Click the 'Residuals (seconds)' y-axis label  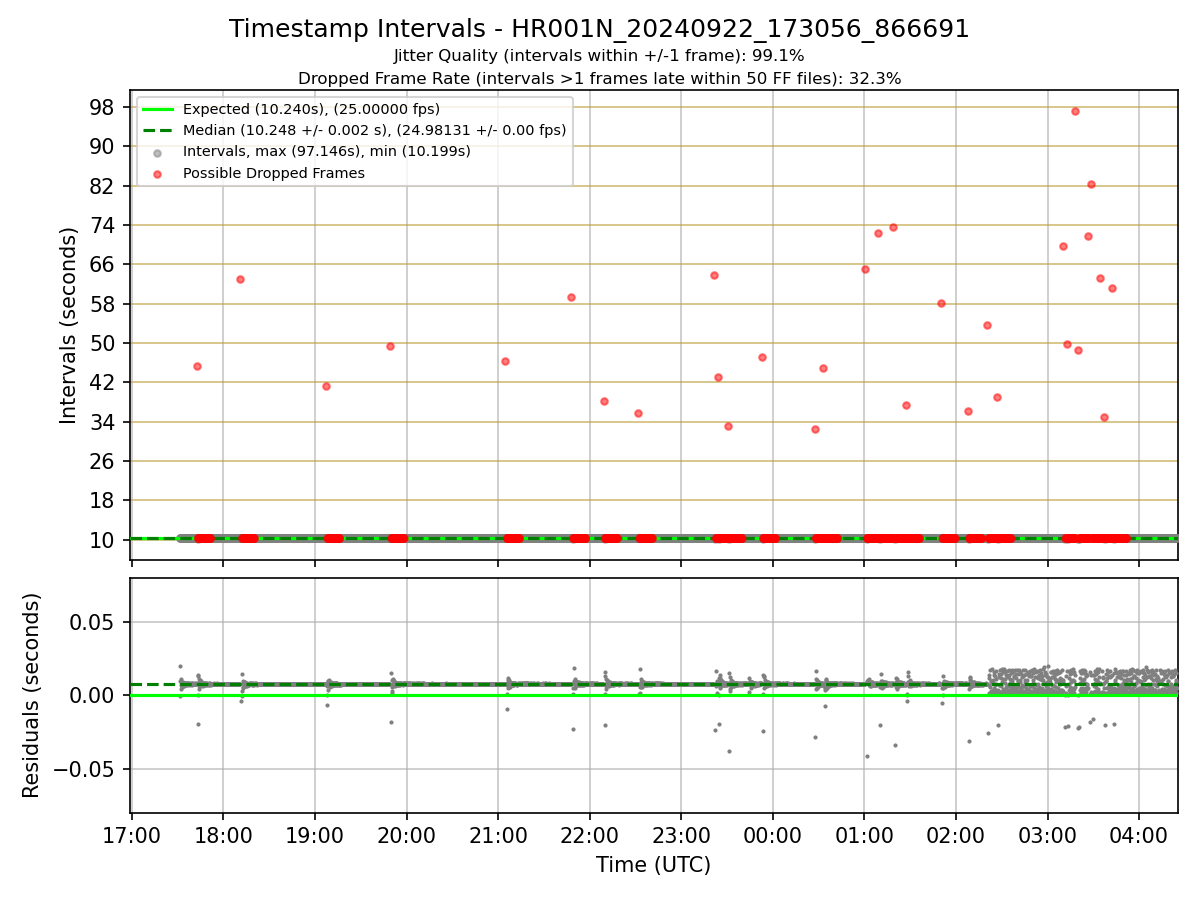point(32,695)
